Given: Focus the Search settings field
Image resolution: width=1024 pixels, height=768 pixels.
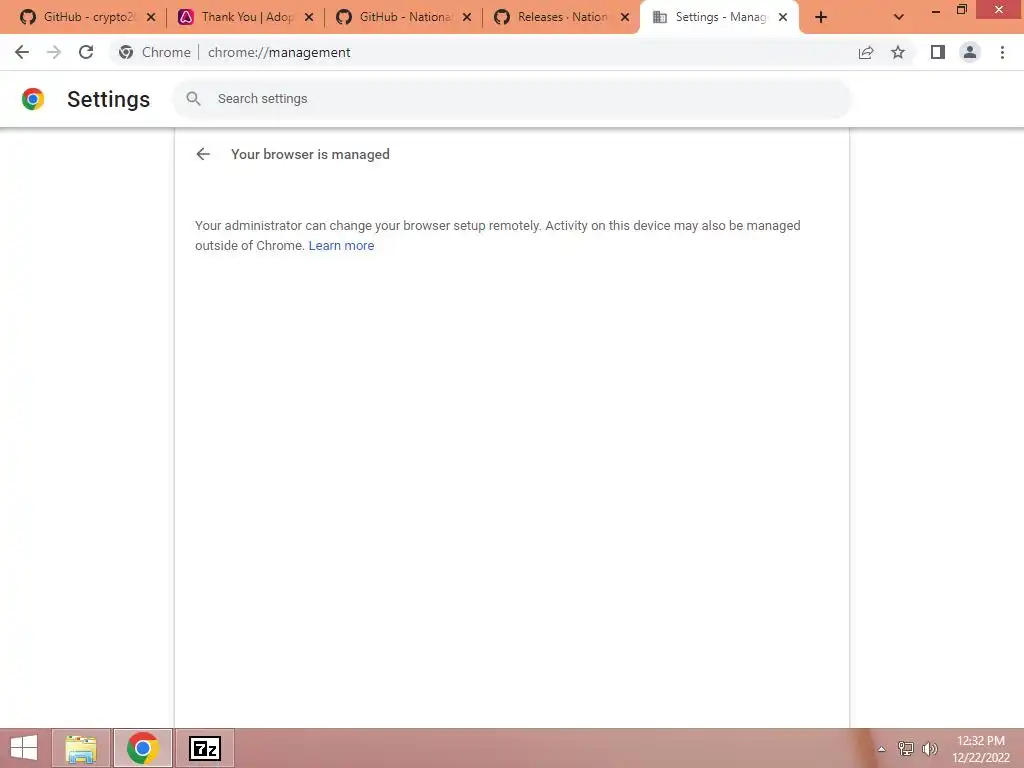Looking at the screenshot, I should point(512,99).
